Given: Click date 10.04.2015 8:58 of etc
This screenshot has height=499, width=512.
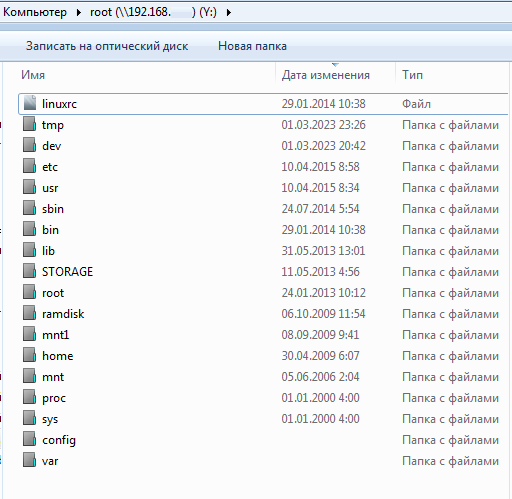Looking at the screenshot, I should click(321, 167).
